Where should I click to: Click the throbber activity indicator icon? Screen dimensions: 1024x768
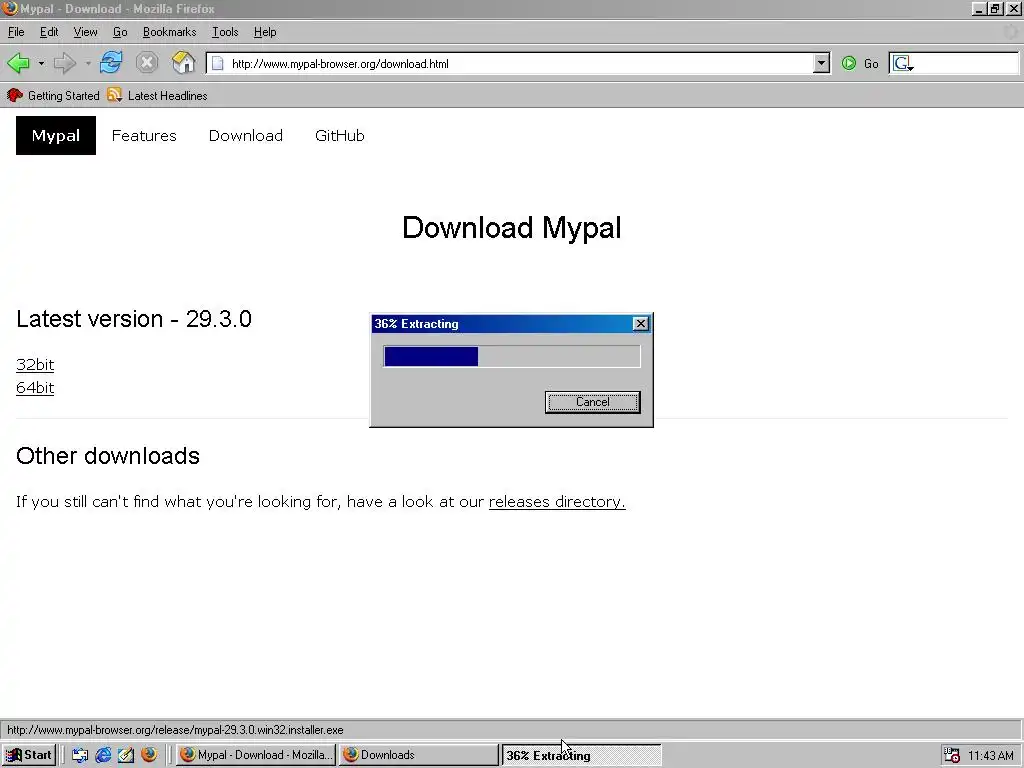tap(1010, 32)
